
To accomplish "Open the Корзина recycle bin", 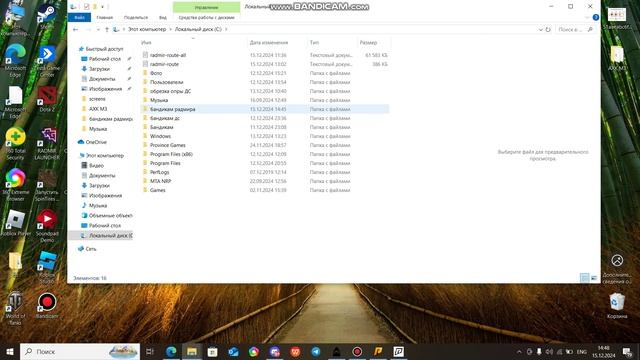I will coord(617,306).
